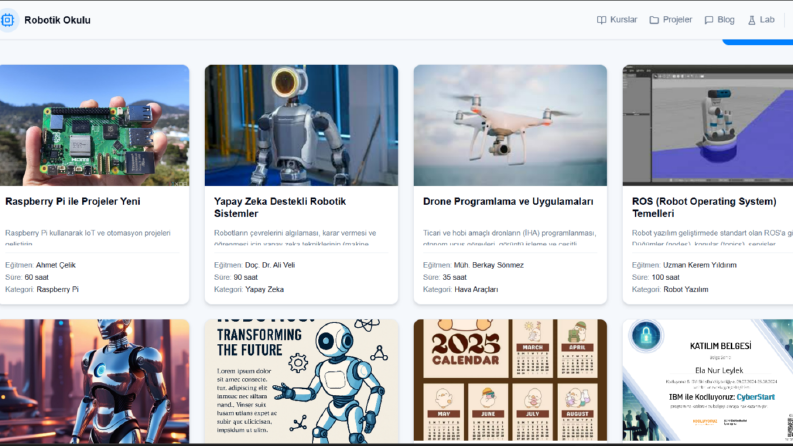Screen dimensions: 793x446
Task: Click the 35 saat duration text
Action: [x=454, y=277]
